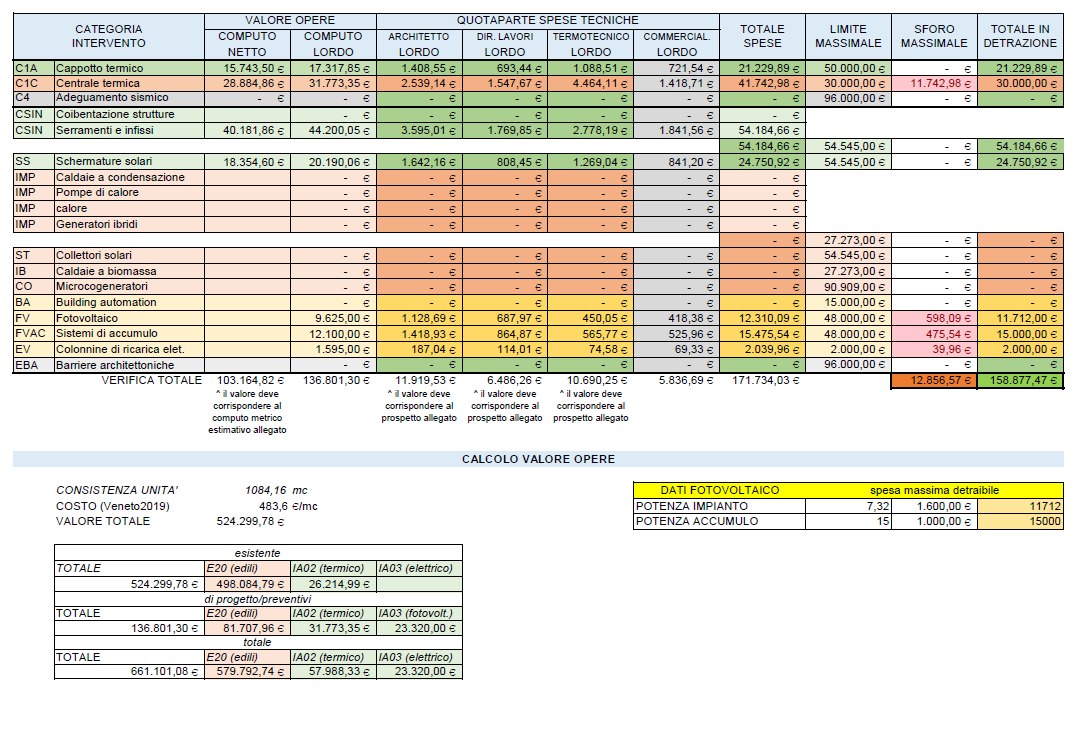Click the Colonnine di ricarica elet. cell
The image size is (1086, 729).
pyautogui.click(x=130, y=350)
